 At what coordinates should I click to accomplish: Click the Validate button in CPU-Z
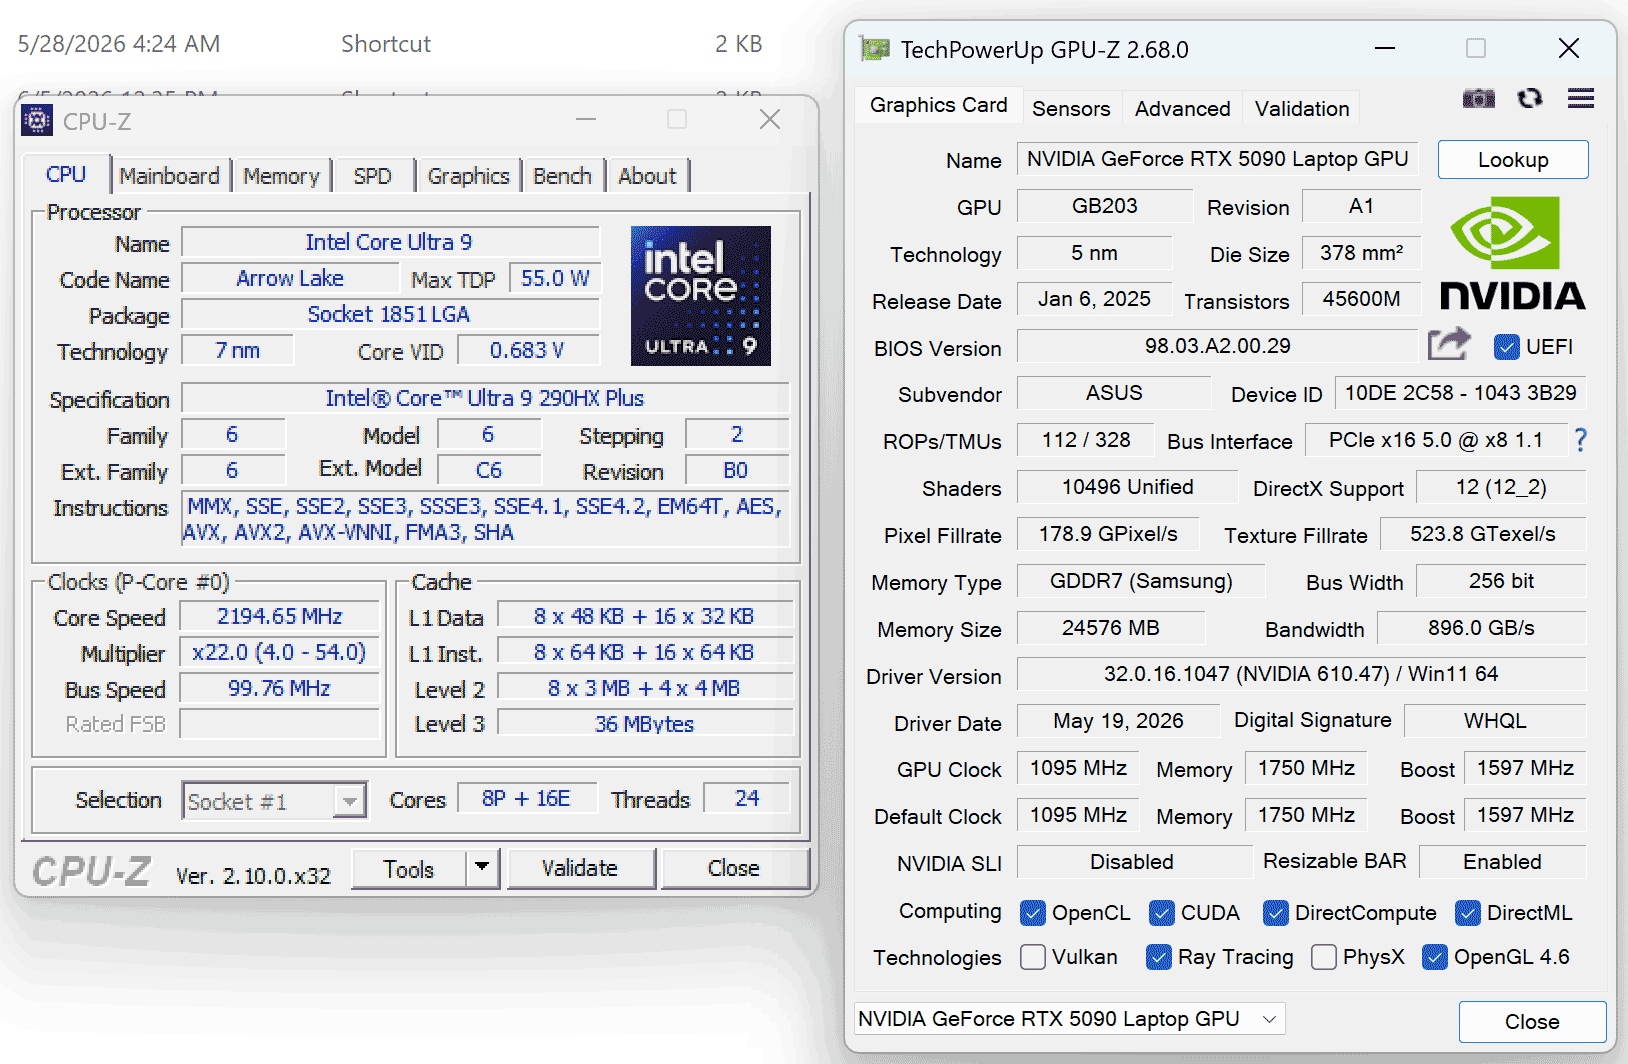pos(580,868)
